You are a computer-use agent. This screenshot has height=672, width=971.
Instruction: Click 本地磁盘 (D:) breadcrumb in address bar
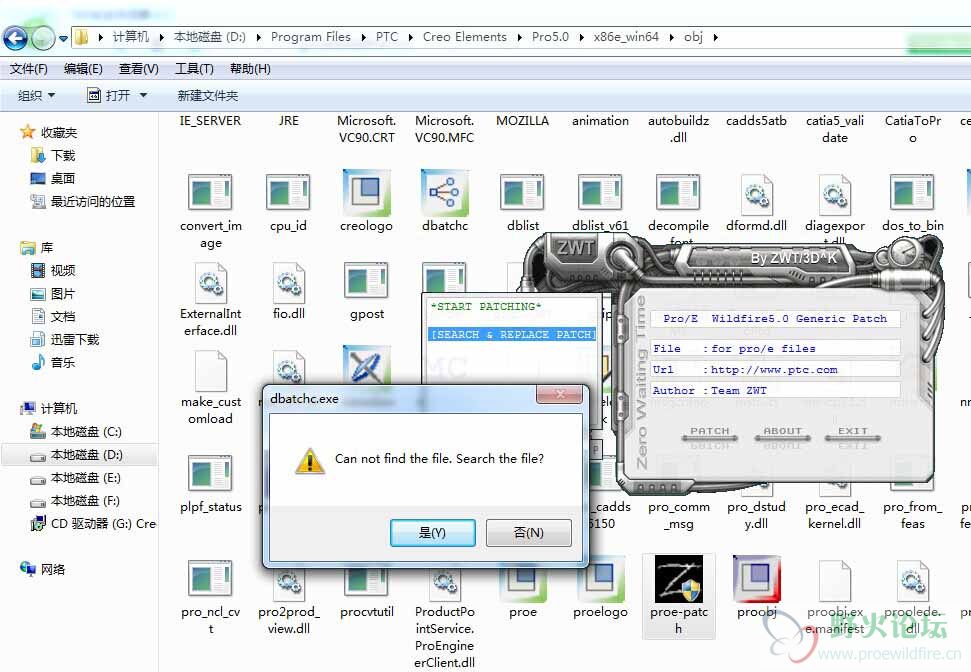click(x=209, y=37)
